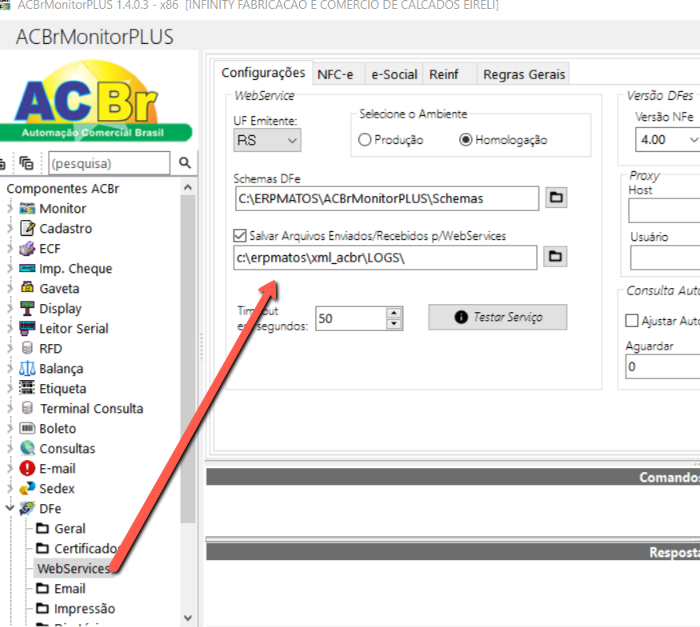Viewport: 700px width, 627px height.
Task: Click the pesquisa search field
Action: point(109,163)
